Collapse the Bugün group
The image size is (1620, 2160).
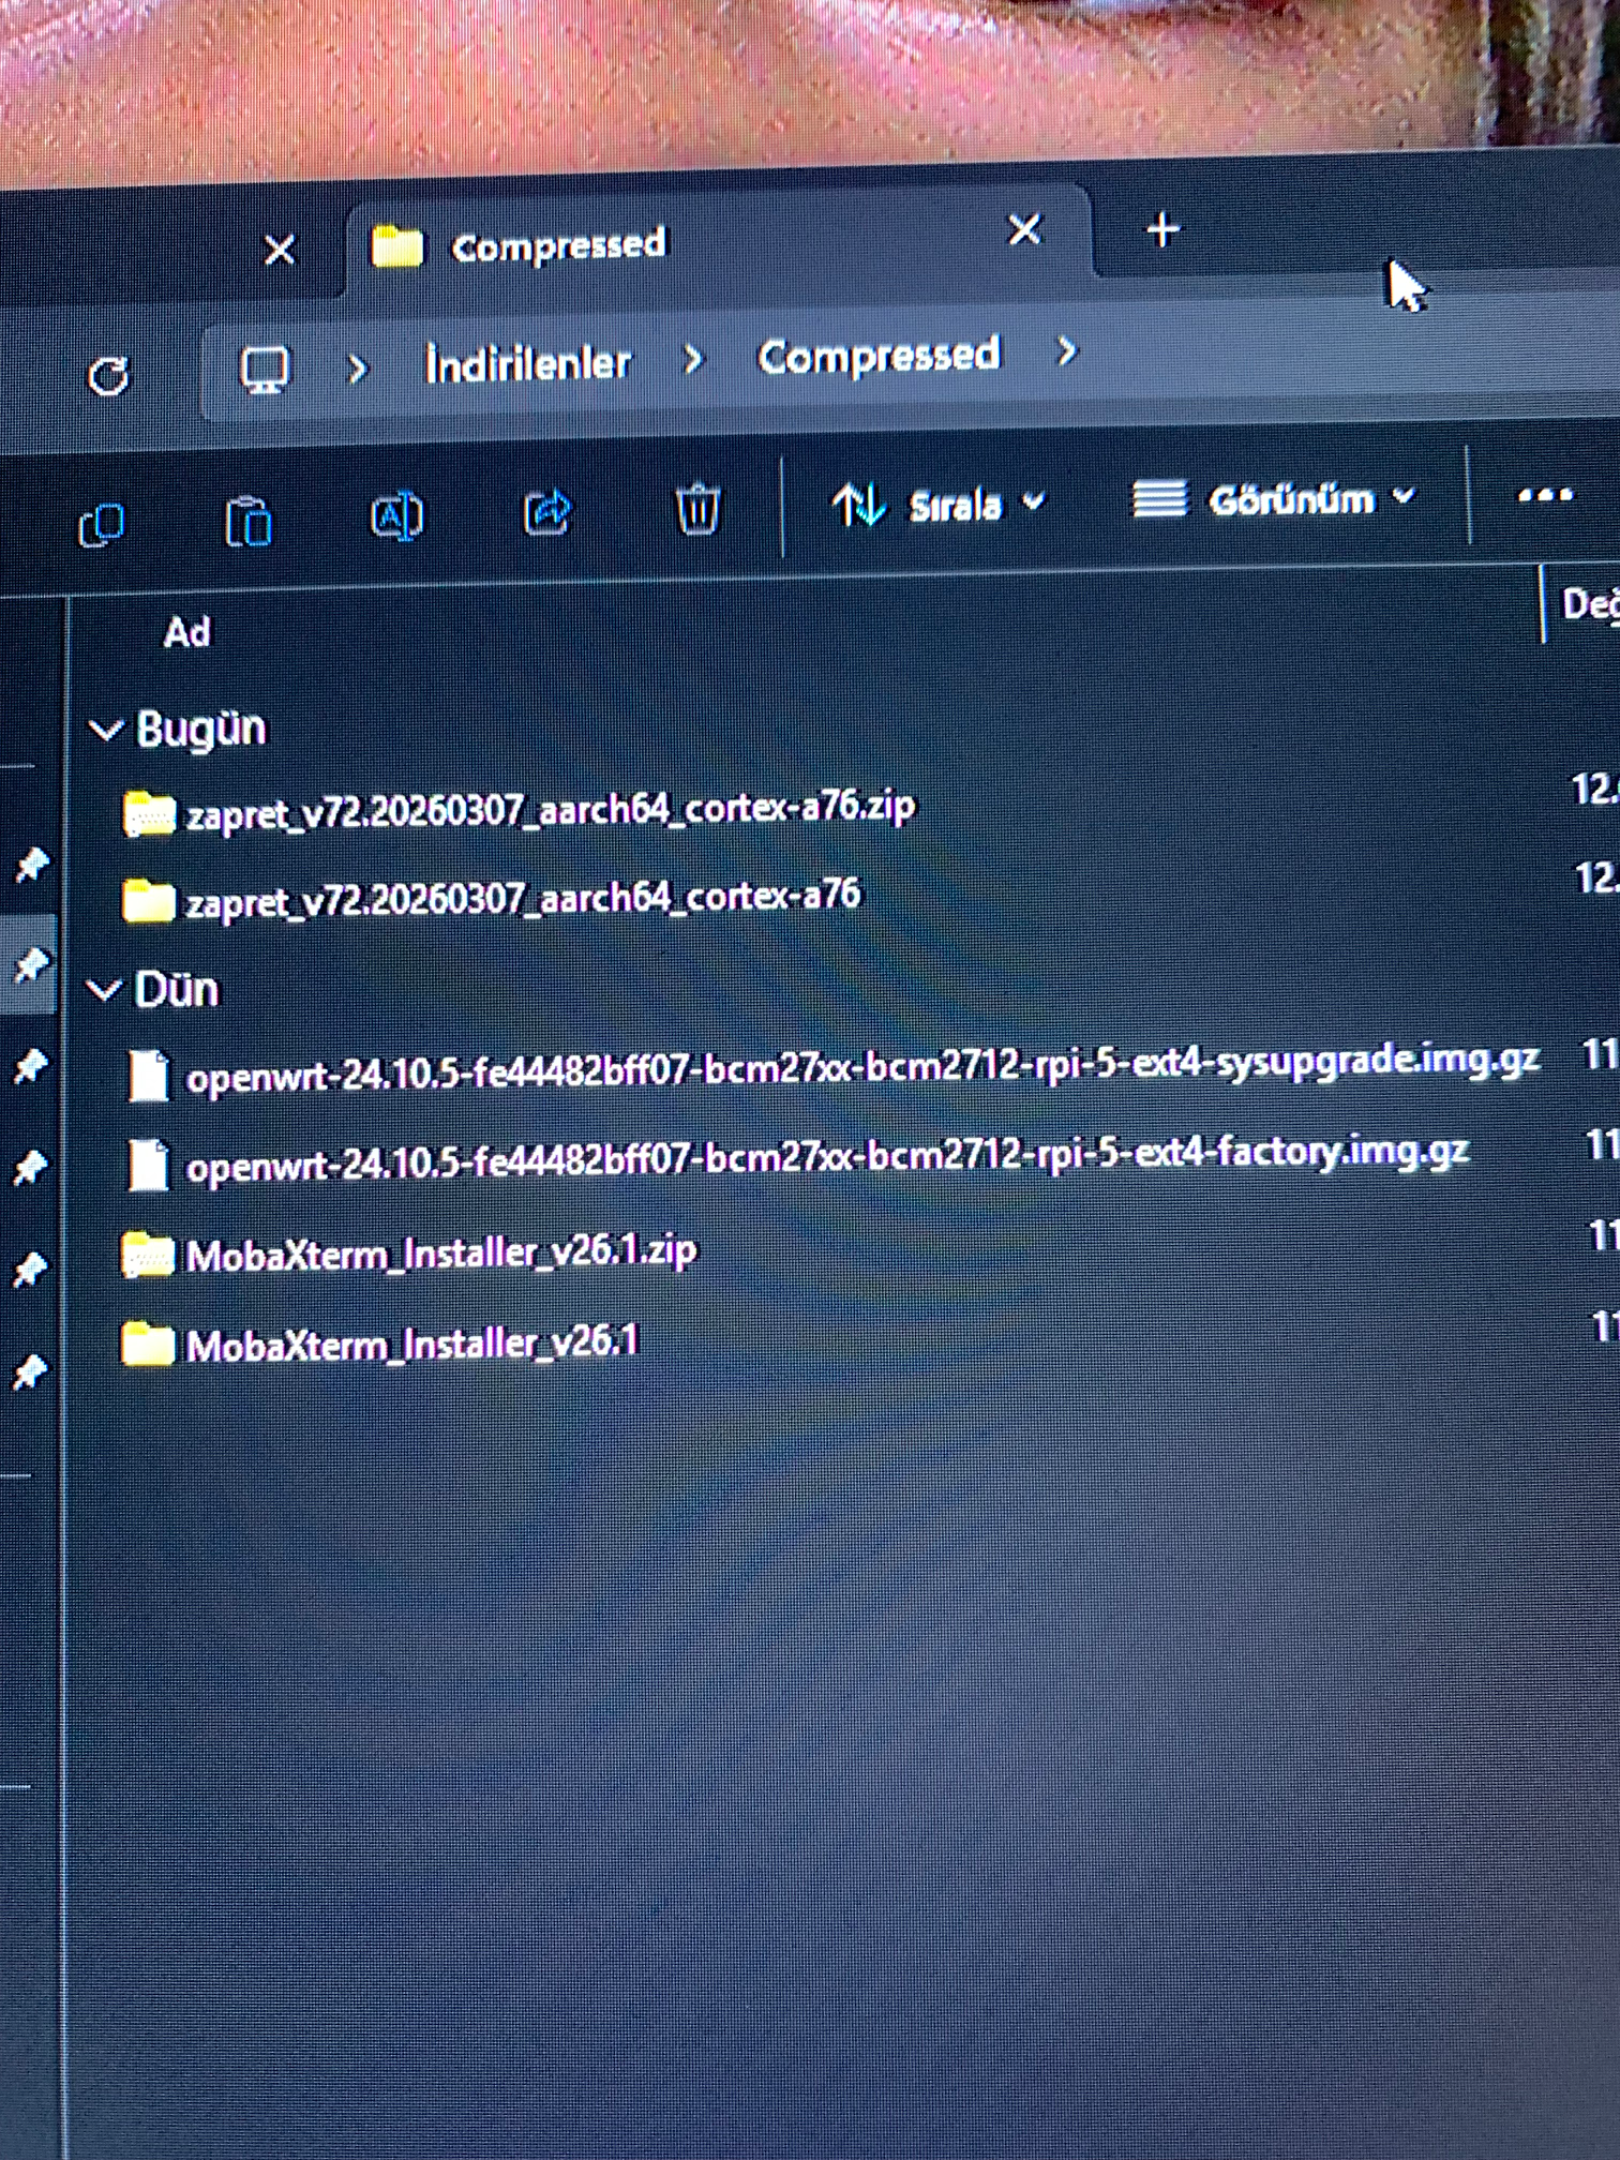[x=105, y=730]
